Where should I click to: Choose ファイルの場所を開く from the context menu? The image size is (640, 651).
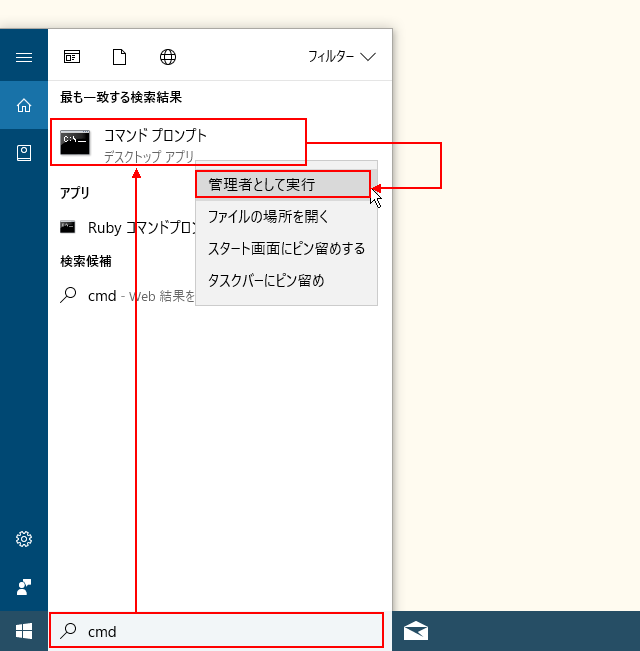[286, 217]
